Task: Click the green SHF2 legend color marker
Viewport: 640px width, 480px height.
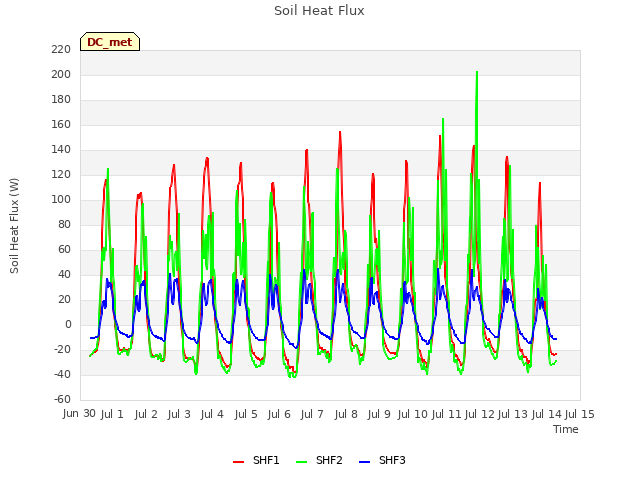Action: pos(301,462)
